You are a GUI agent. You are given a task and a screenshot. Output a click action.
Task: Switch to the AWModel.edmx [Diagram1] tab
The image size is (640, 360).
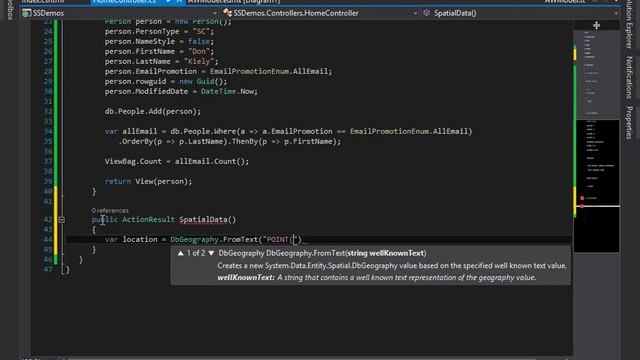234,2
